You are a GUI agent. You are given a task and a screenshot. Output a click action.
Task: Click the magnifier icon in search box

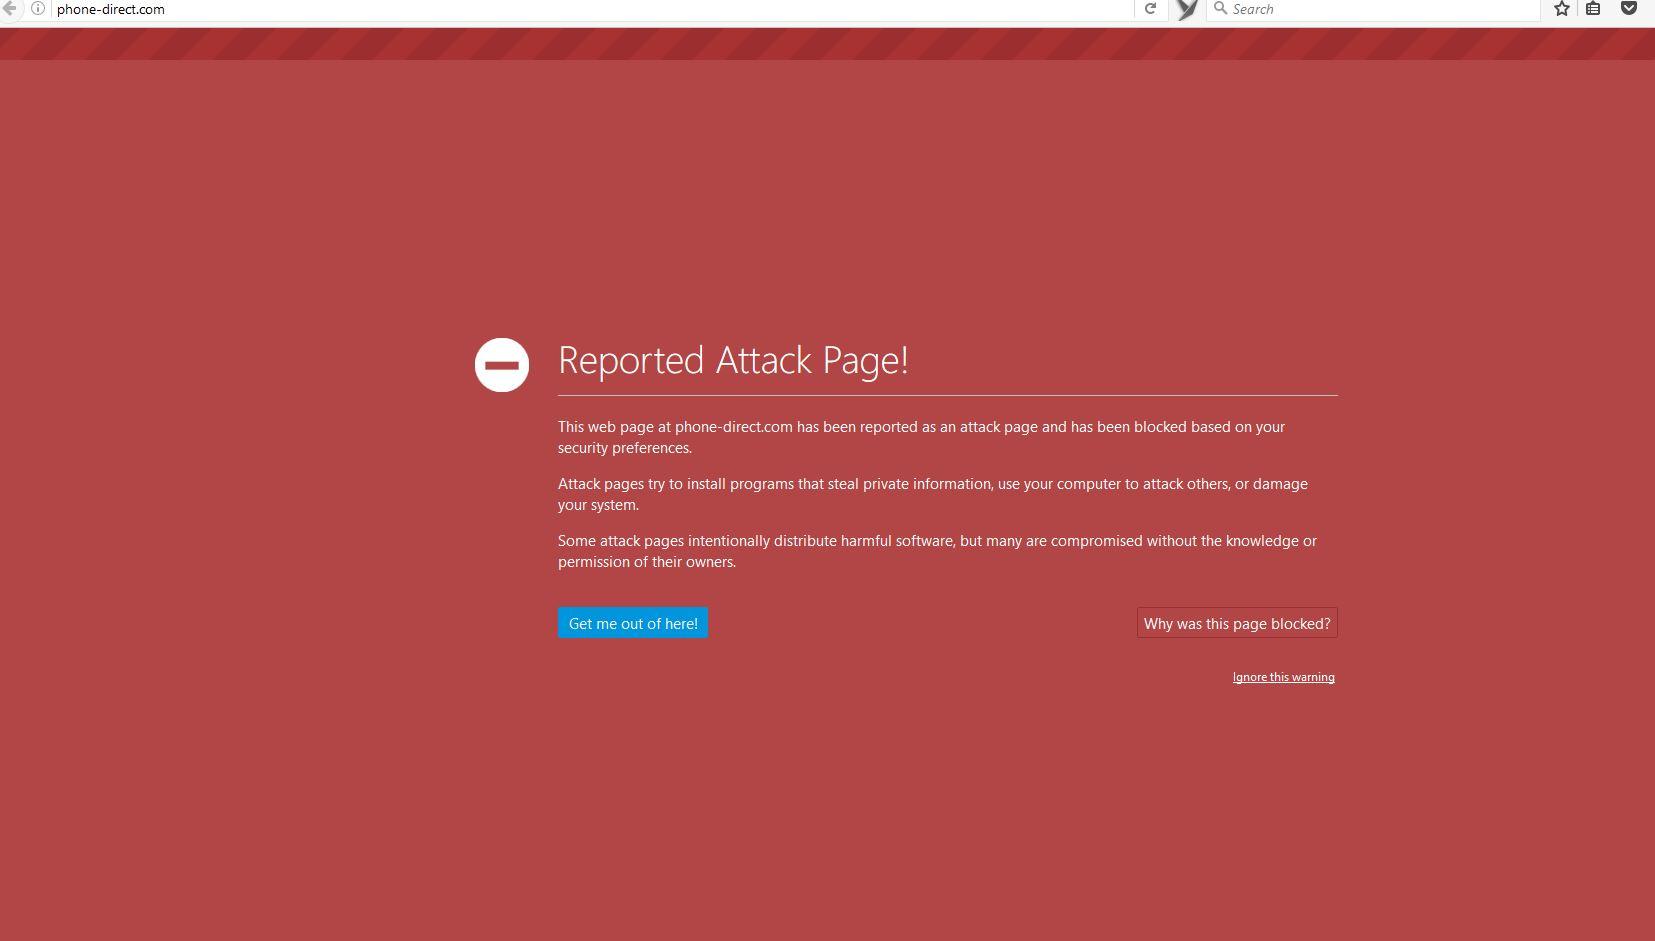coord(1220,9)
